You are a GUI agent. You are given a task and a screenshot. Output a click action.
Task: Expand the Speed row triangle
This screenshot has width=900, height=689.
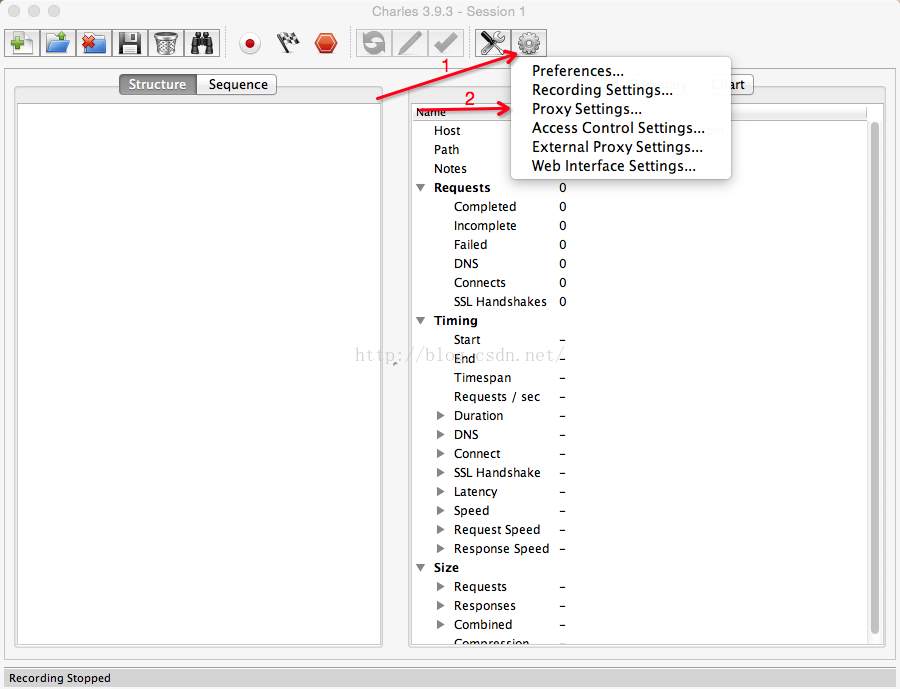click(x=440, y=510)
